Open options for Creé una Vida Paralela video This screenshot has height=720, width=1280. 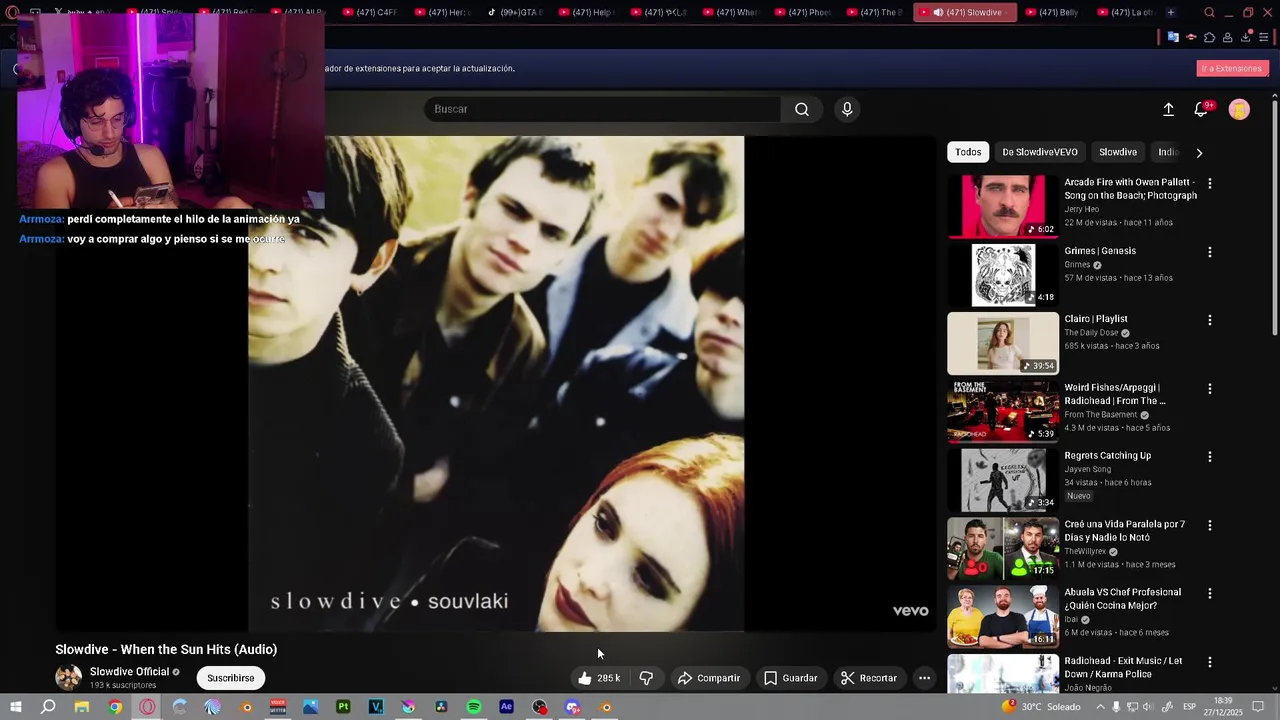(x=1209, y=525)
